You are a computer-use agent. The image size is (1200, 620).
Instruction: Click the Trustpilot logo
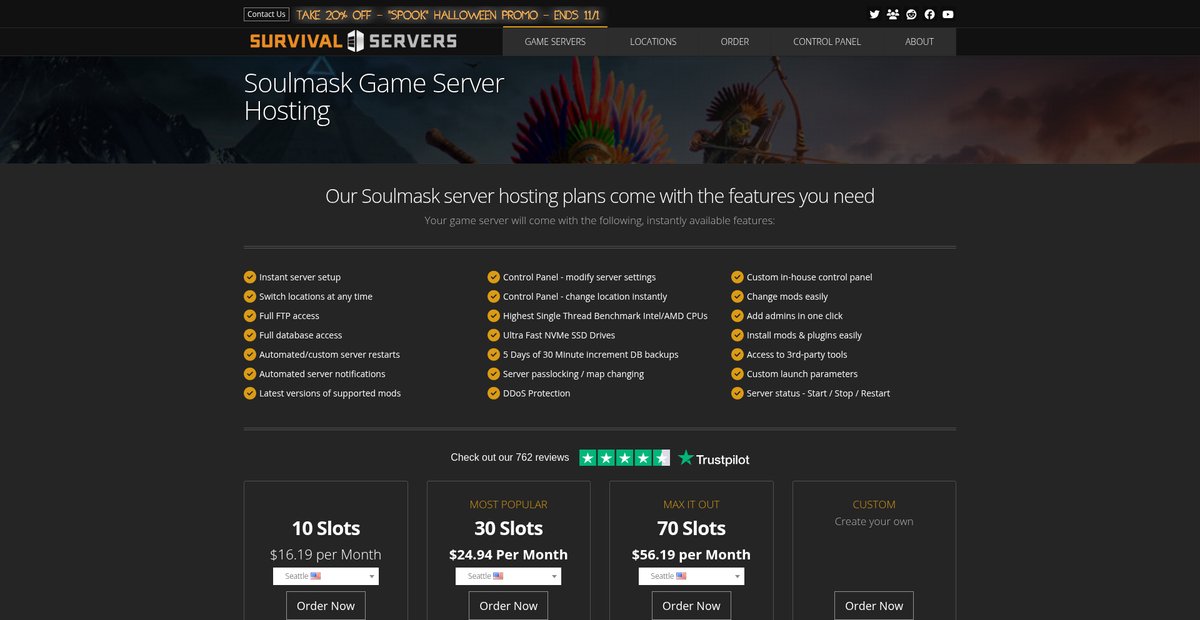point(714,458)
